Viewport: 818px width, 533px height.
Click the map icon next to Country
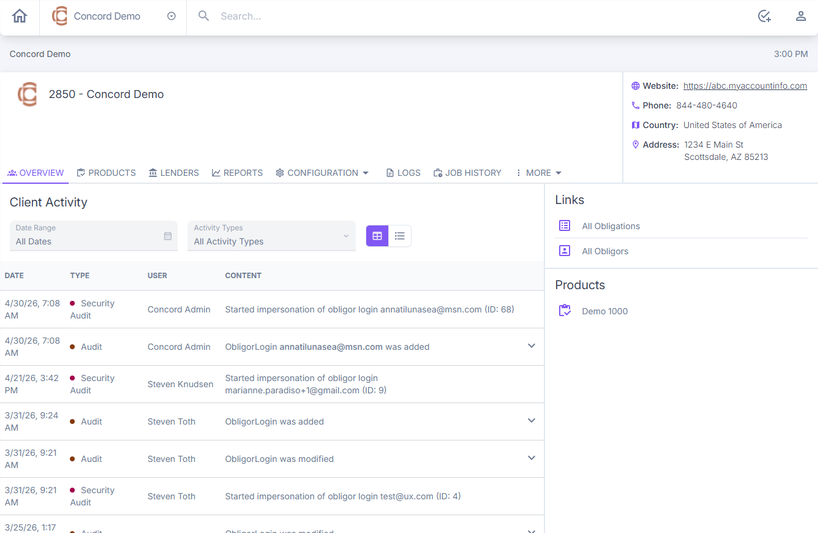coord(635,125)
